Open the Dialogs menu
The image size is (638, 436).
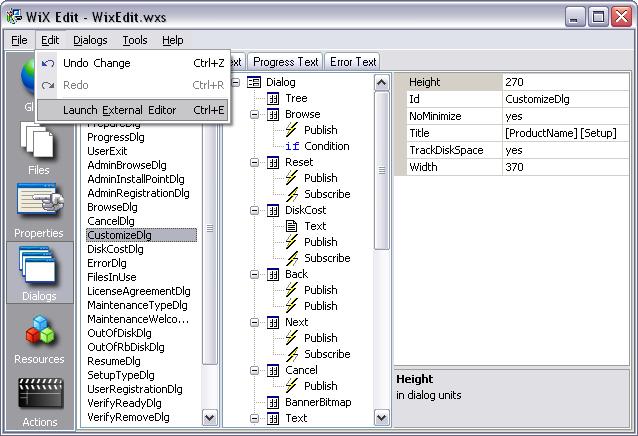(x=90, y=40)
